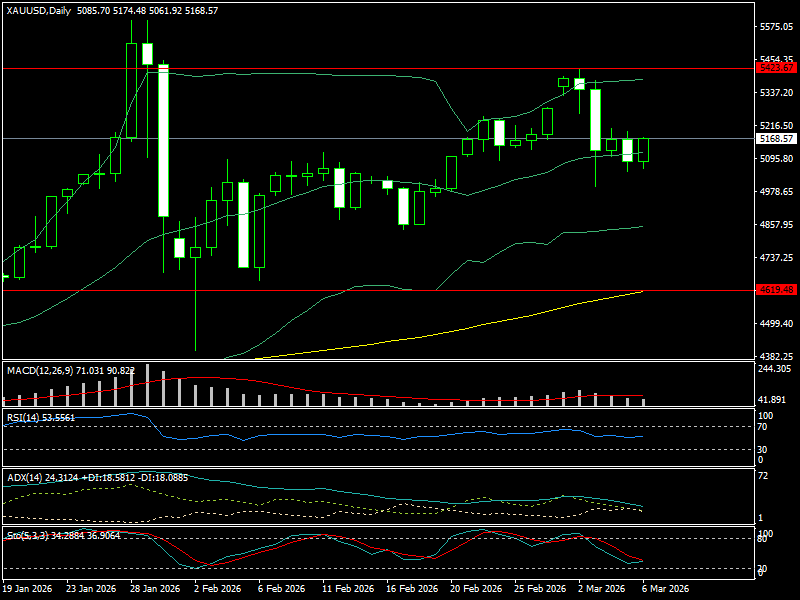Click the 19 Jan 2026 date label

tap(28, 589)
